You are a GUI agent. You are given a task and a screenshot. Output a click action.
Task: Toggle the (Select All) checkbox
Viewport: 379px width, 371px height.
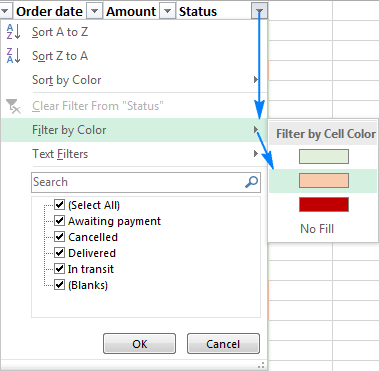[59, 204]
